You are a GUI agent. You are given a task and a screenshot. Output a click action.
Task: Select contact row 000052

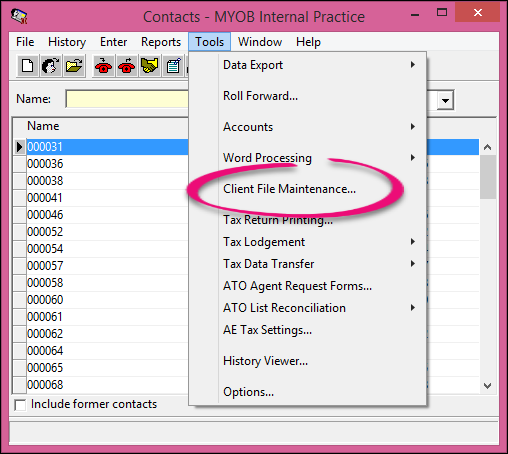(x=107, y=232)
